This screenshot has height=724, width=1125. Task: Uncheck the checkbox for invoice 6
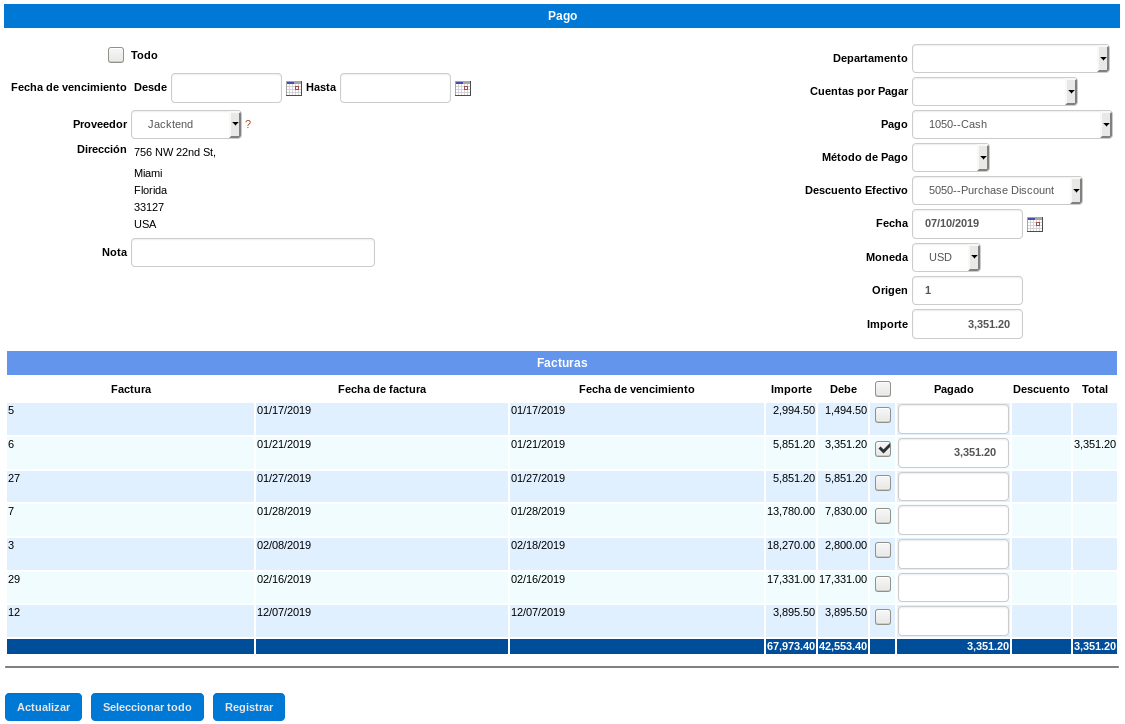coord(883,449)
